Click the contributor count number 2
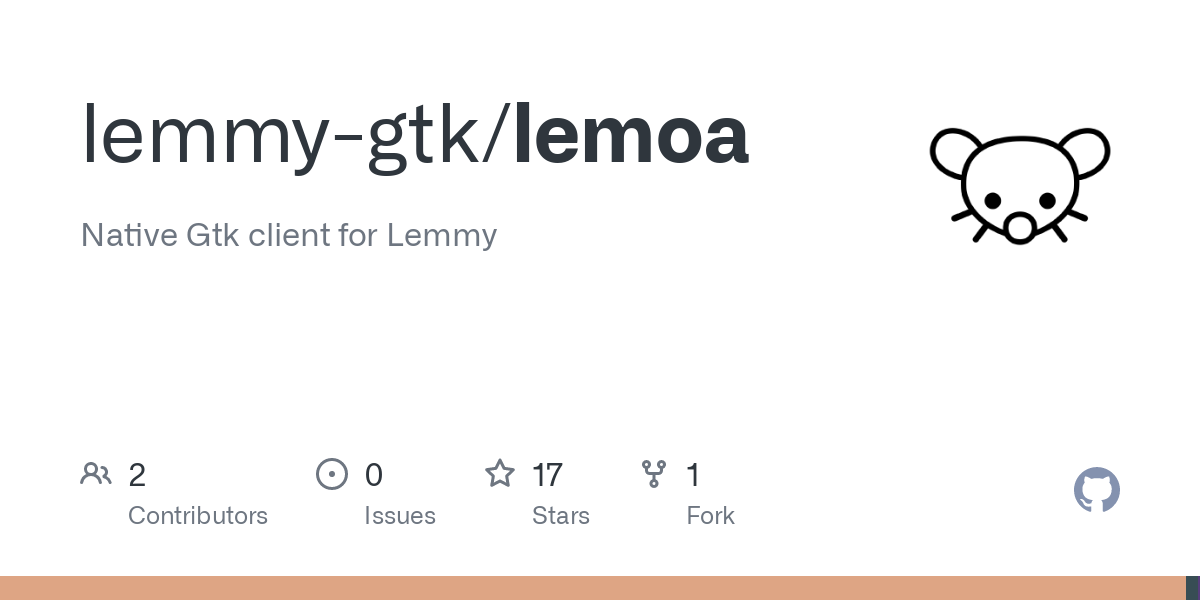This screenshot has height=600, width=1200. 137,475
